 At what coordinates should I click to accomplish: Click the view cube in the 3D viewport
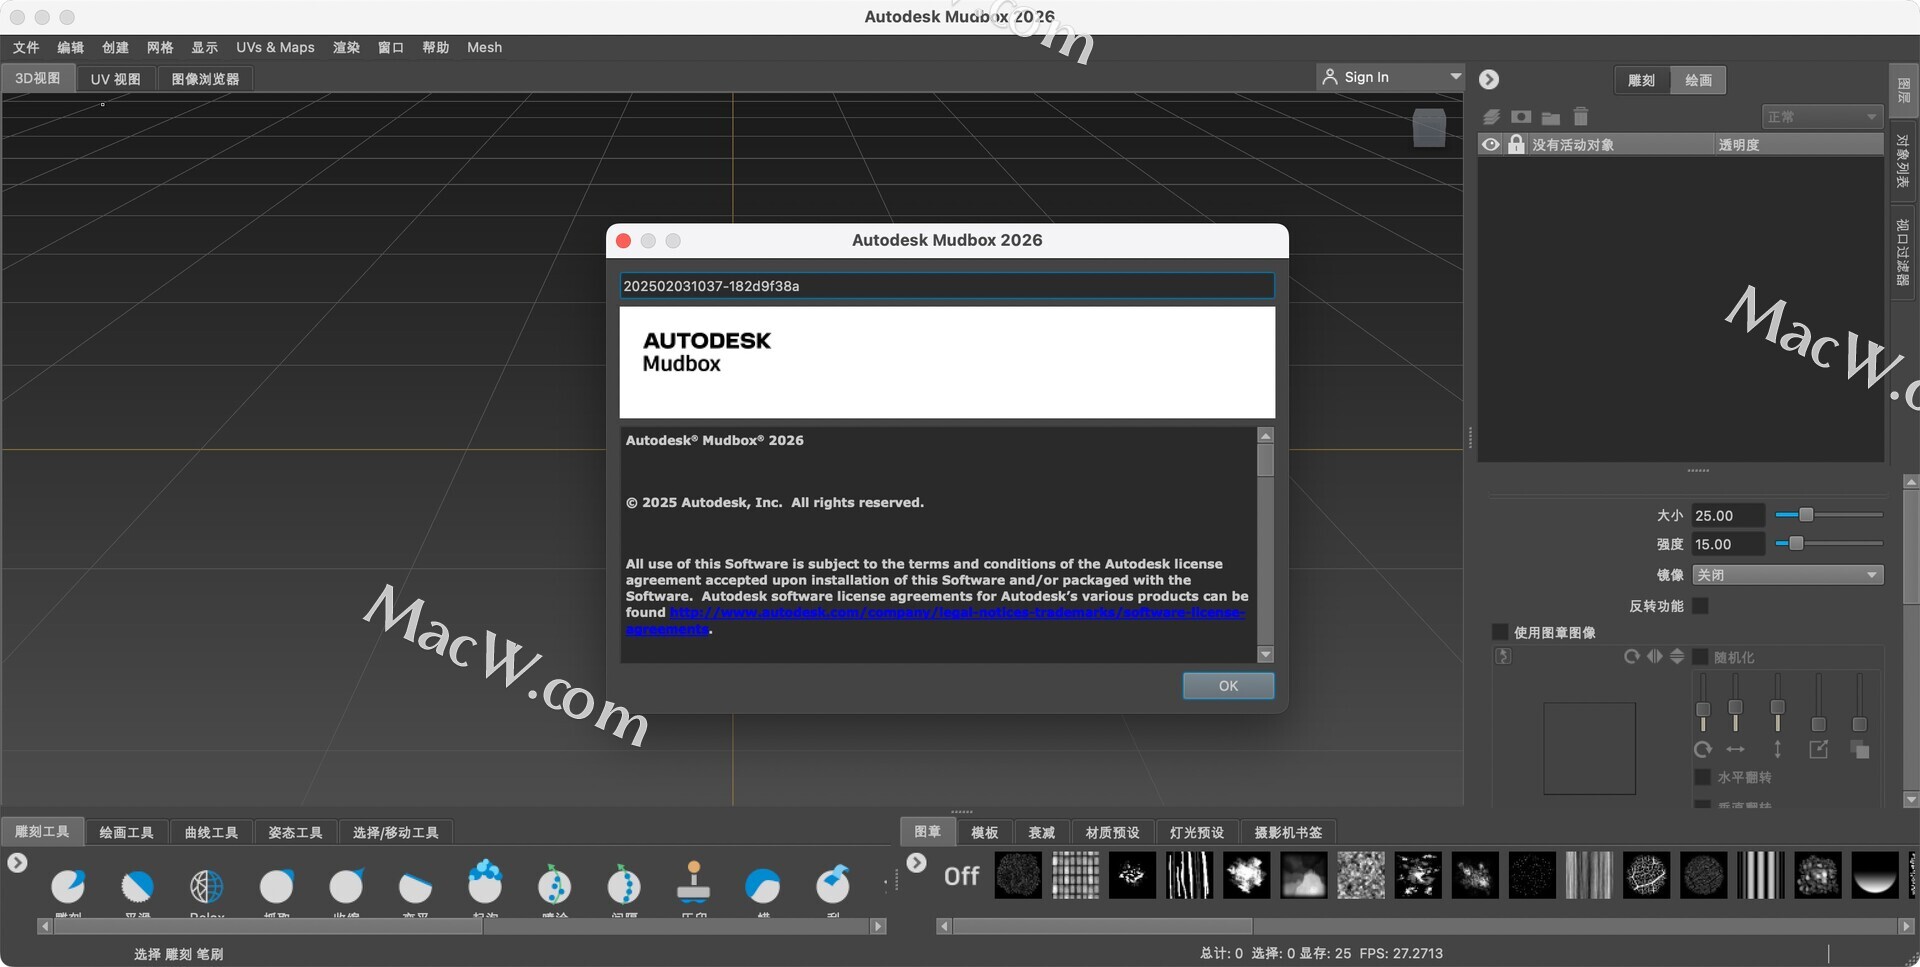click(x=1429, y=127)
